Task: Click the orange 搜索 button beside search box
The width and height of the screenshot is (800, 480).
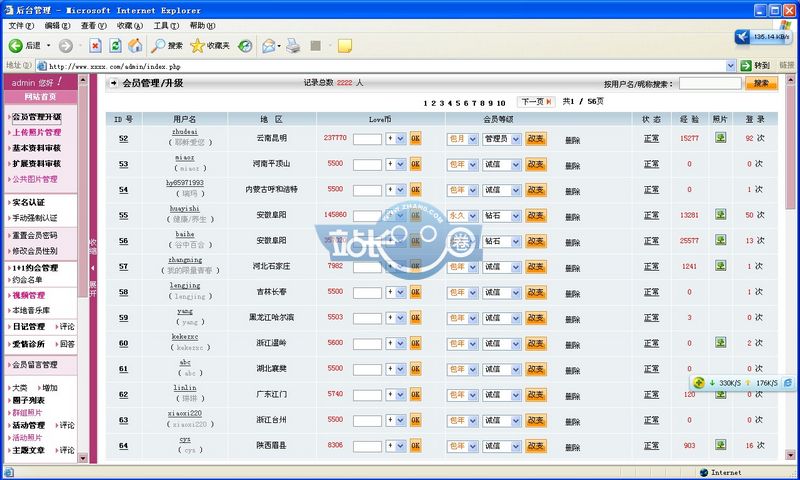Action: click(761, 84)
